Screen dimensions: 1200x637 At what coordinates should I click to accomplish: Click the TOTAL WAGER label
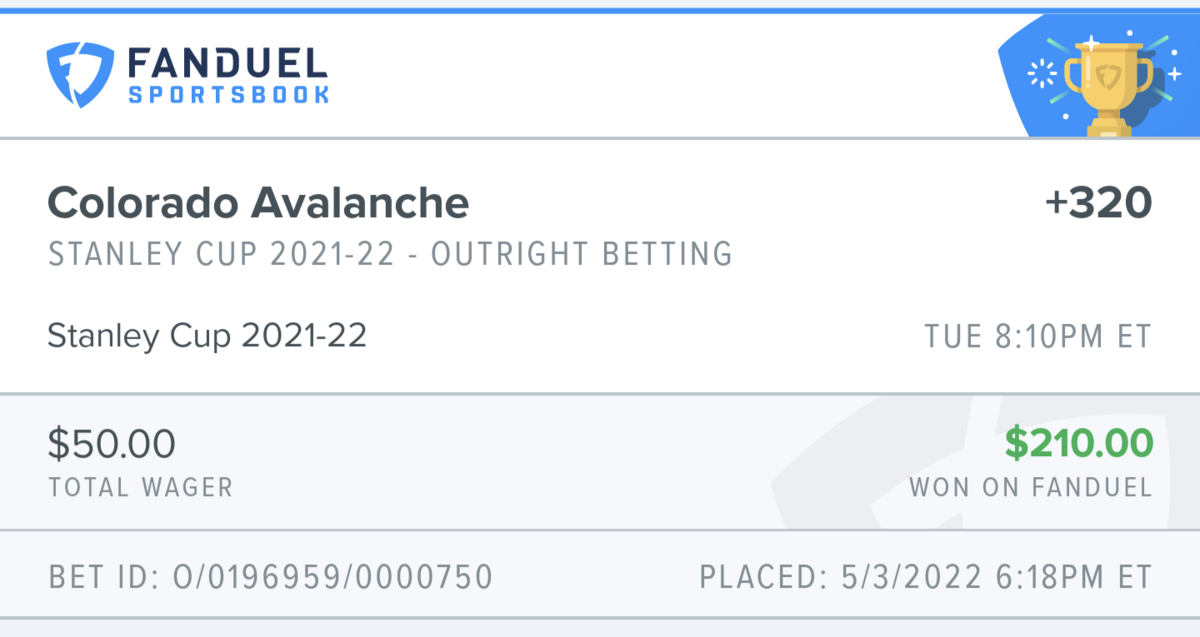click(x=140, y=488)
